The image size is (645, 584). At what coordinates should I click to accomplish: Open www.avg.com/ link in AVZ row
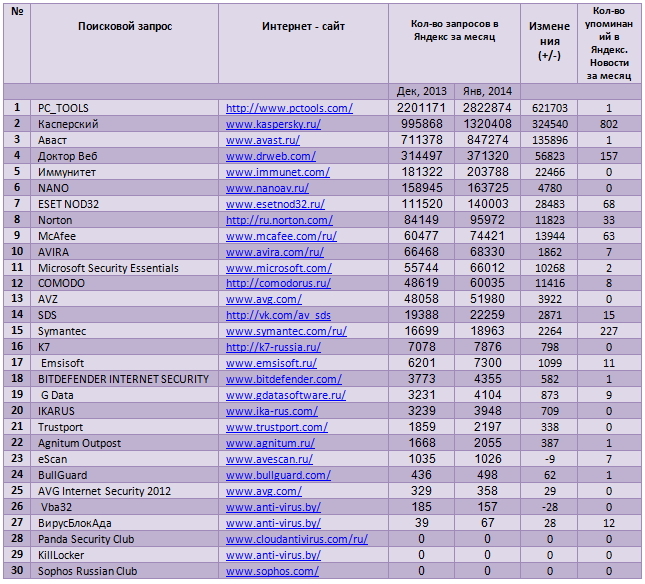264,299
